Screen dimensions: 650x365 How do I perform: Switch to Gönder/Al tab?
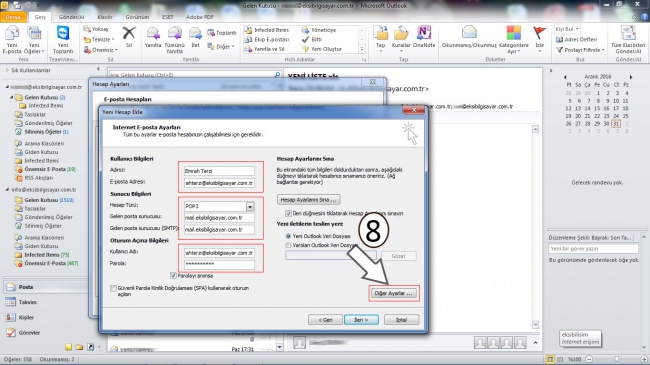point(71,17)
